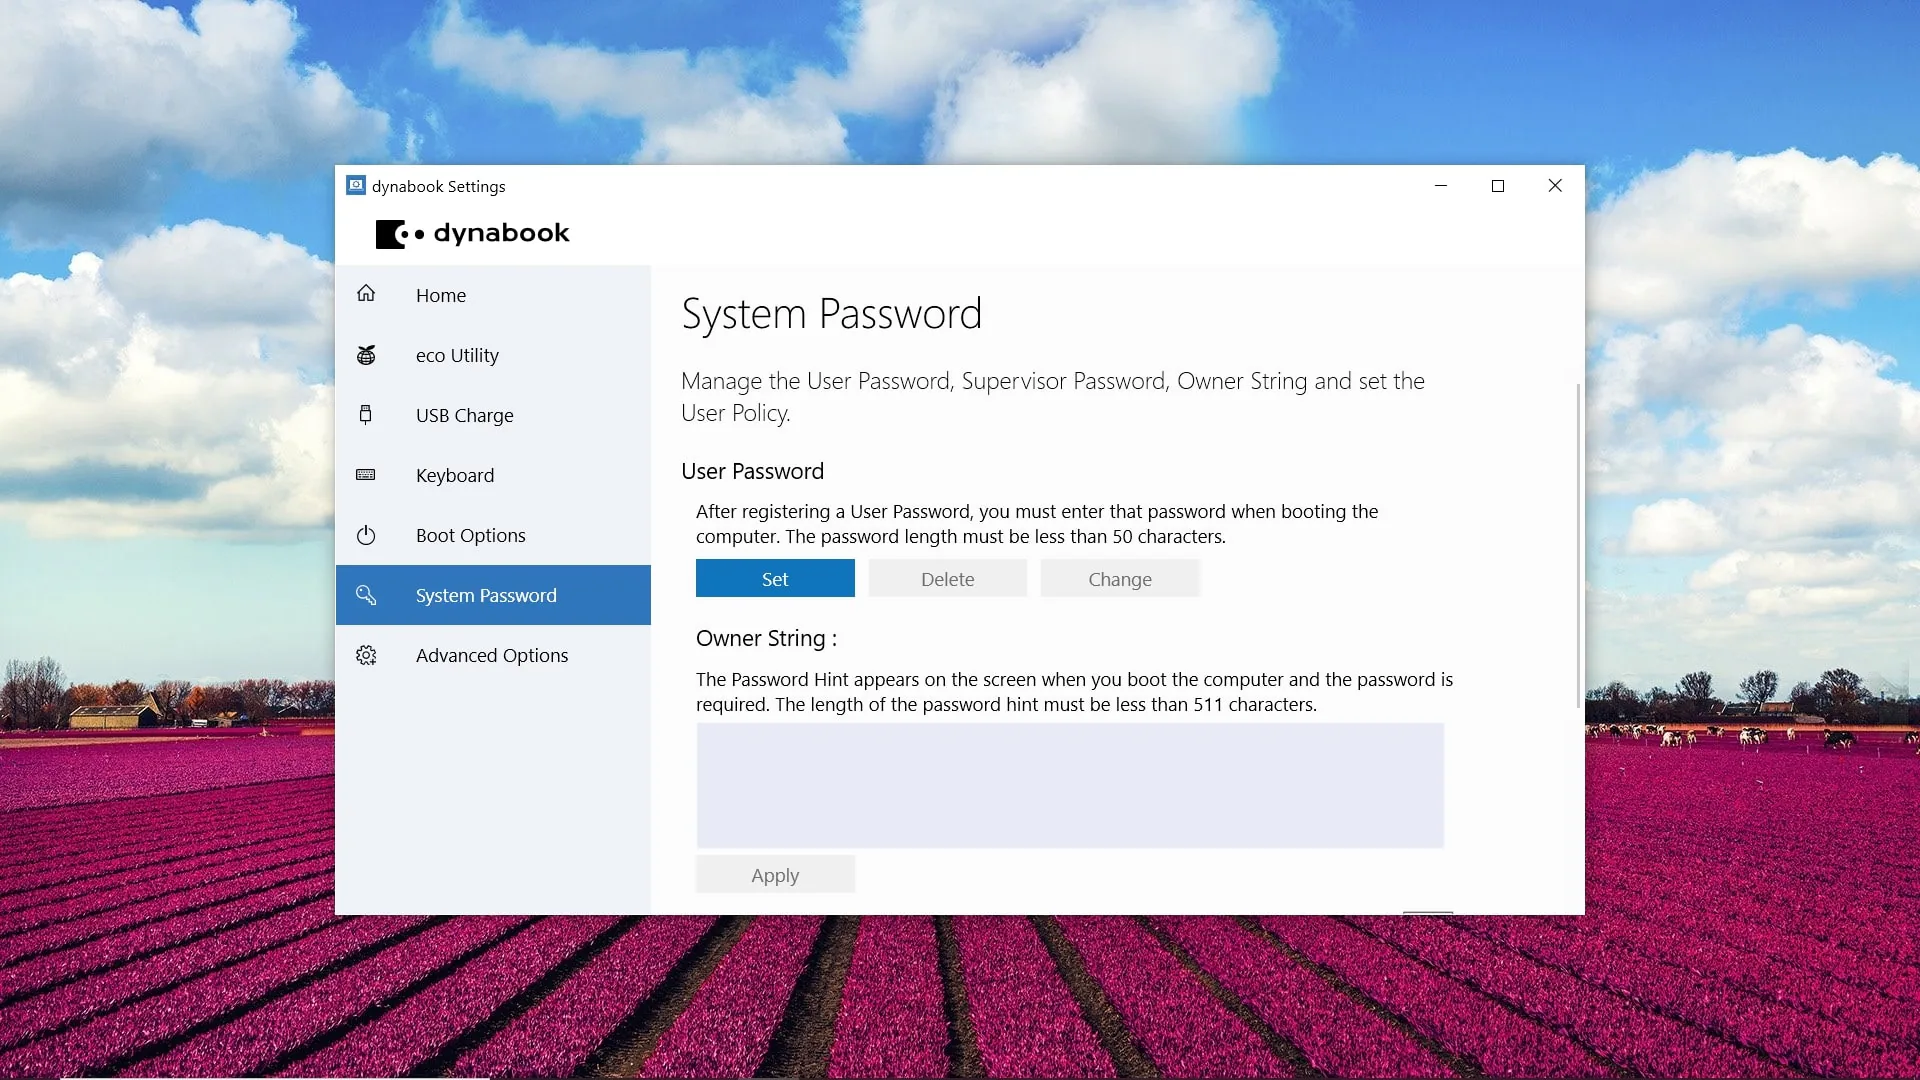
Task: Click the dynabook Settings title bar icon
Action: pyautogui.click(x=356, y=186)
